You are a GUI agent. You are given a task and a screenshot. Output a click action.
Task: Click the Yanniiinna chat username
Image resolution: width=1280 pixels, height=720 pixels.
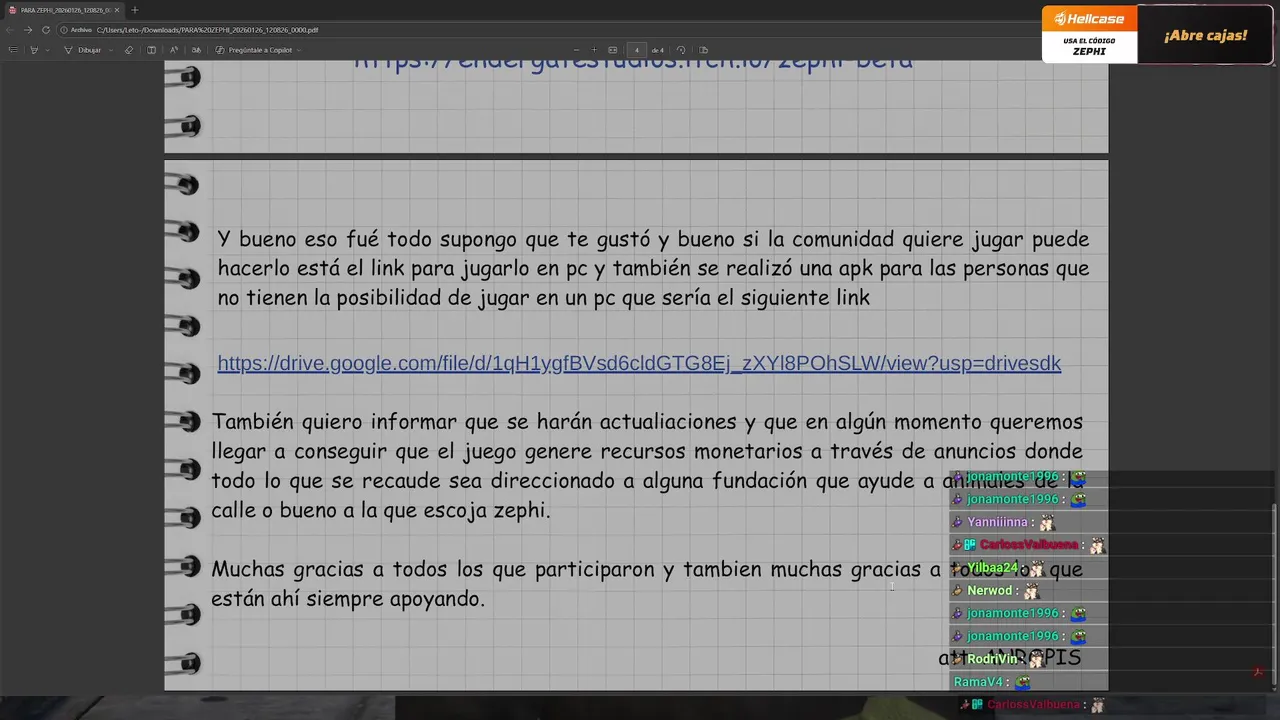[997, 522]
